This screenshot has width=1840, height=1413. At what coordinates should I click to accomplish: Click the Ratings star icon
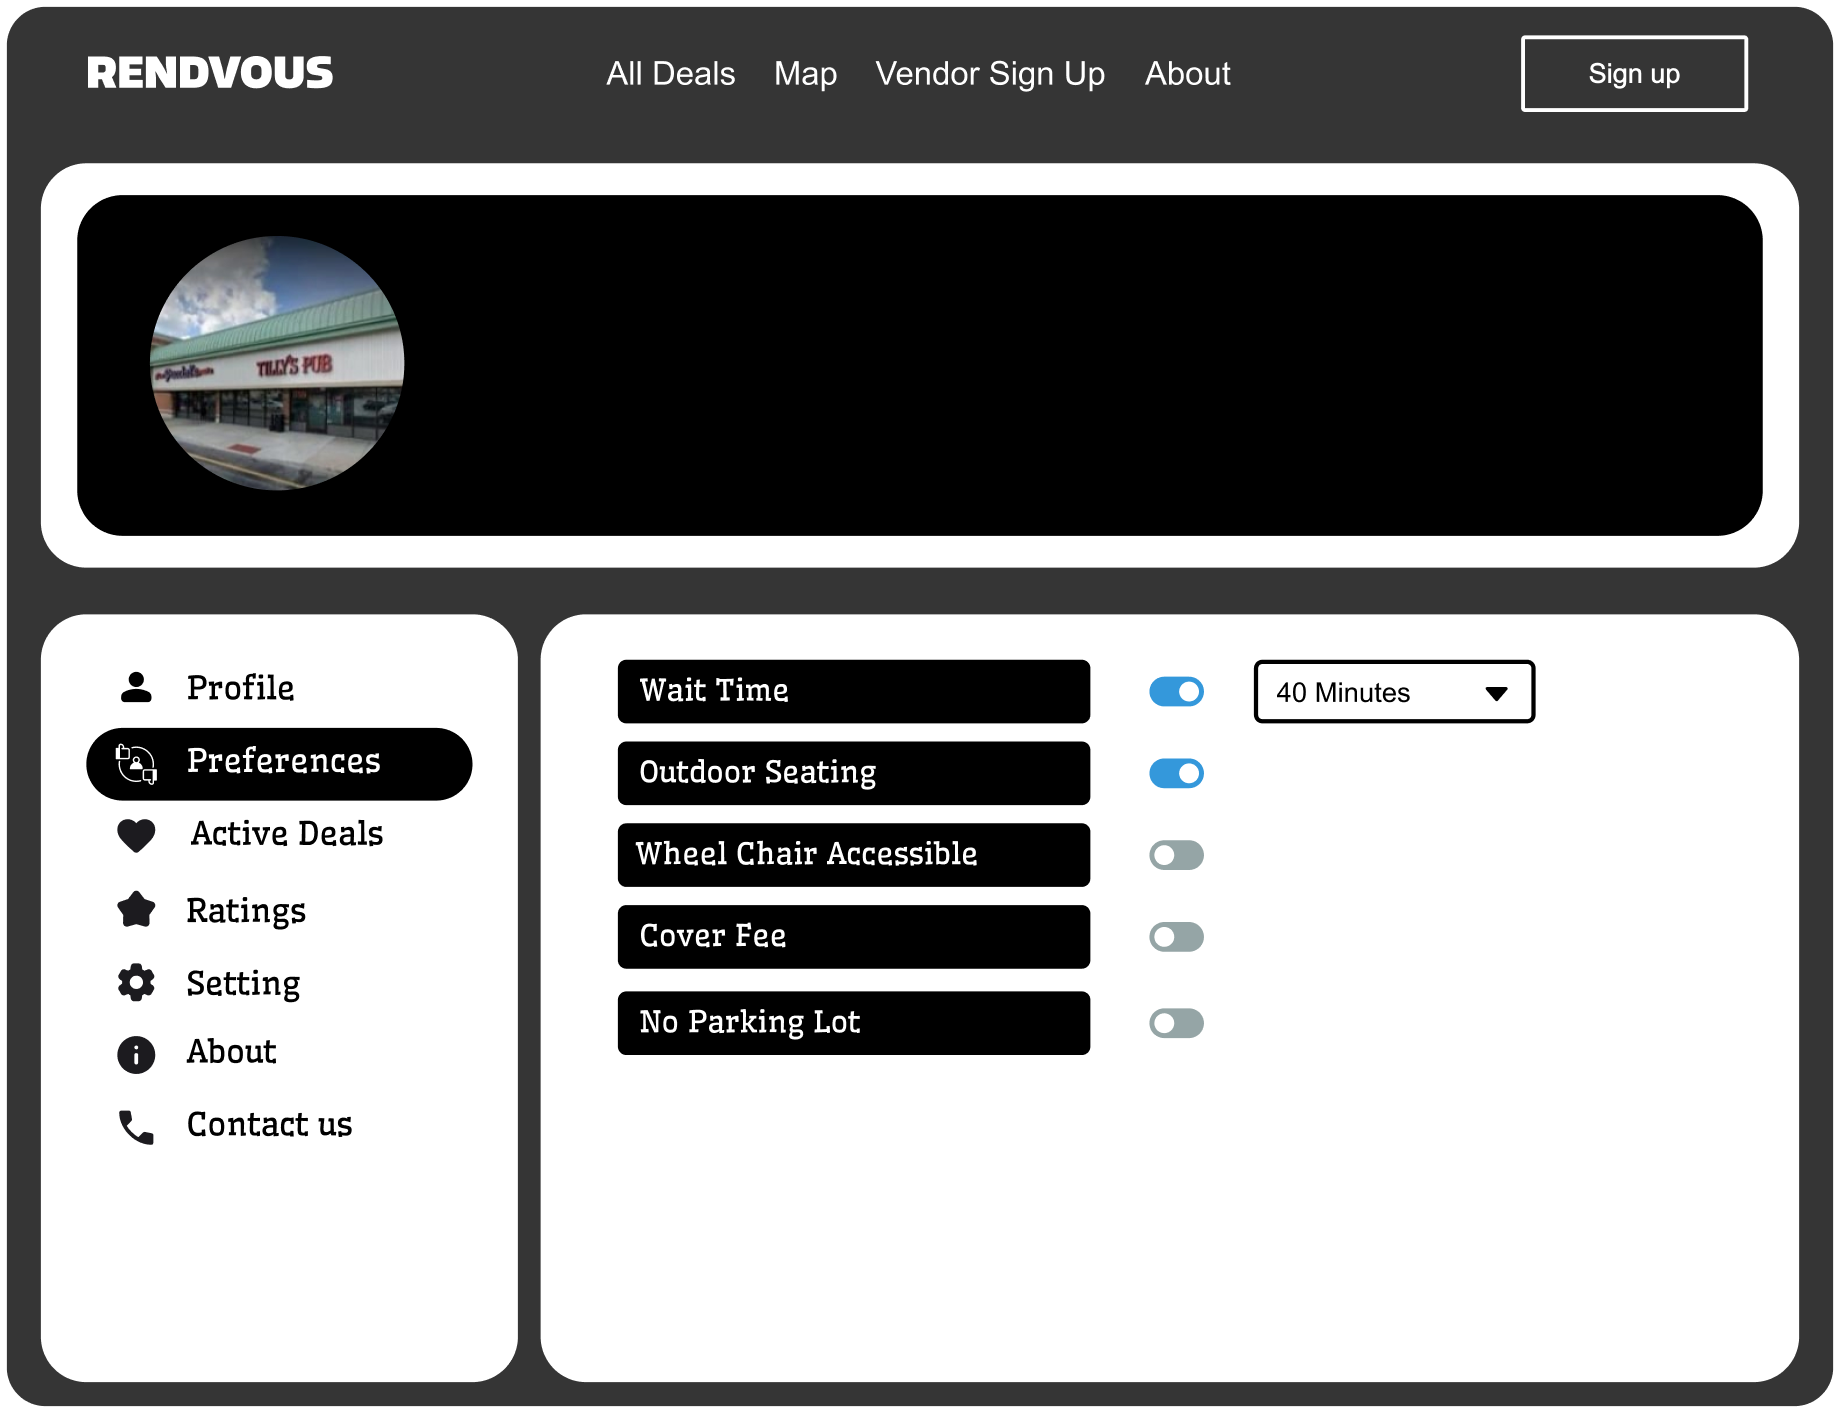[136, 910]
